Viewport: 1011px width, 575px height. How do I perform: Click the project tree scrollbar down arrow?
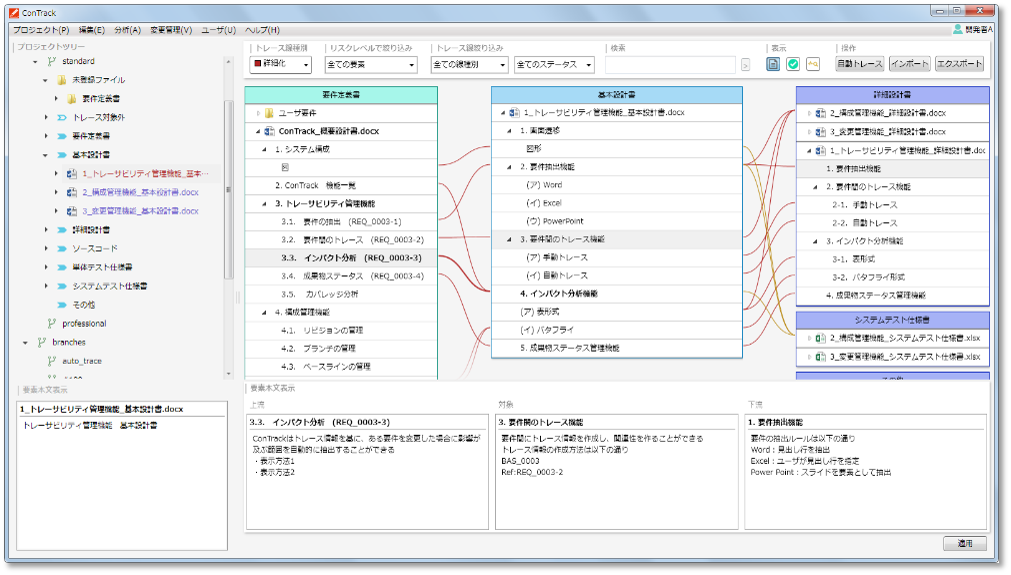click(x=228, y=374)
